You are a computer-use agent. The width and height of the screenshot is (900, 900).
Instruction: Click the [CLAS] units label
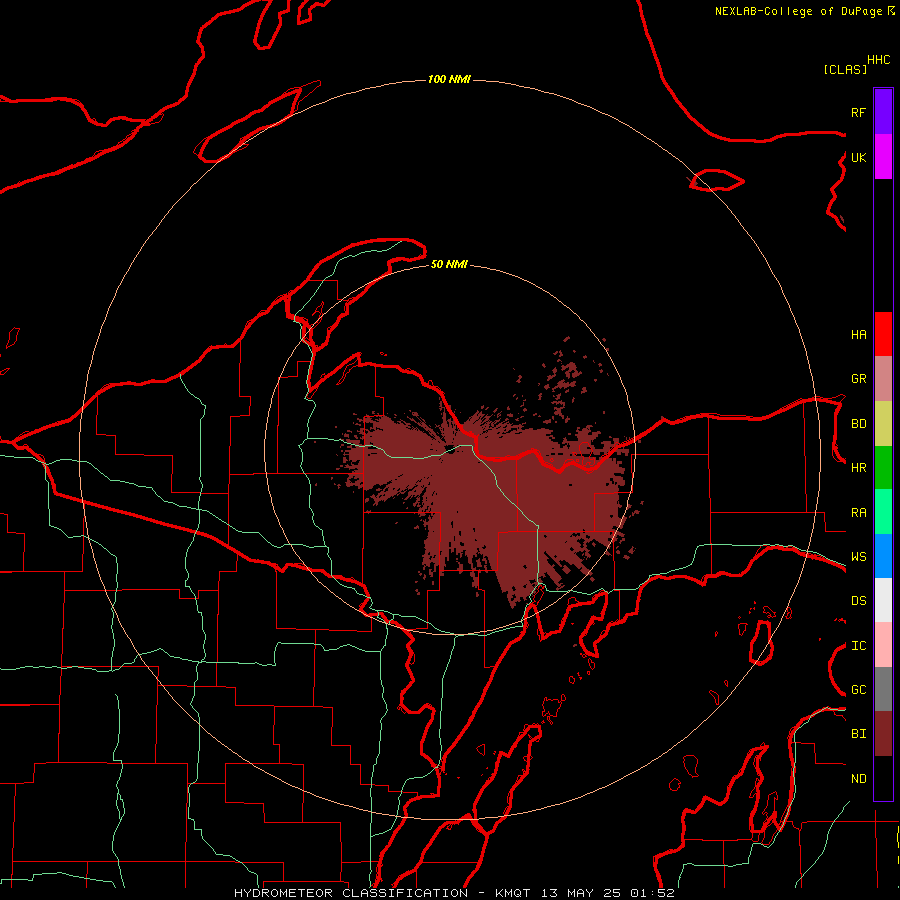pos(844,69)
